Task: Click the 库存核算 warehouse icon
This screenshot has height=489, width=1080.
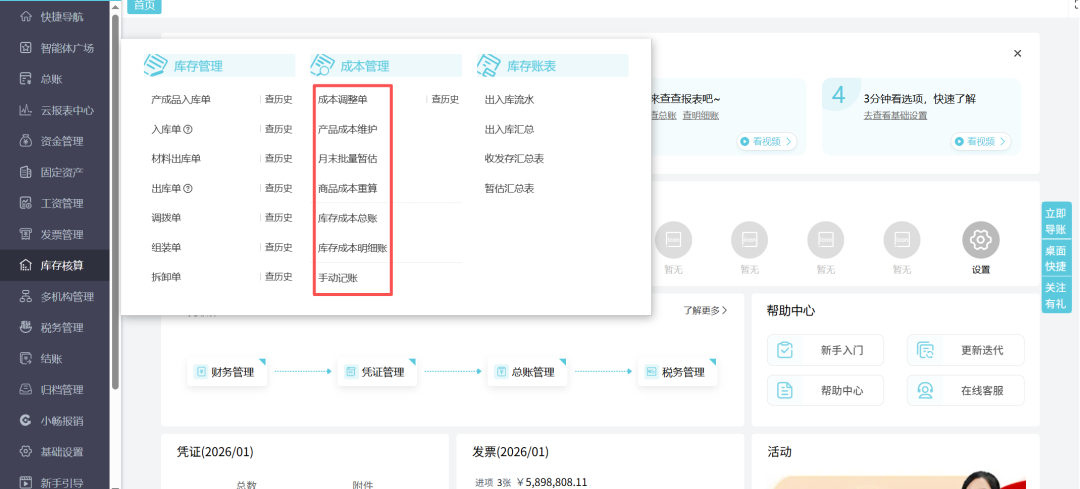Action: (25, 265)
